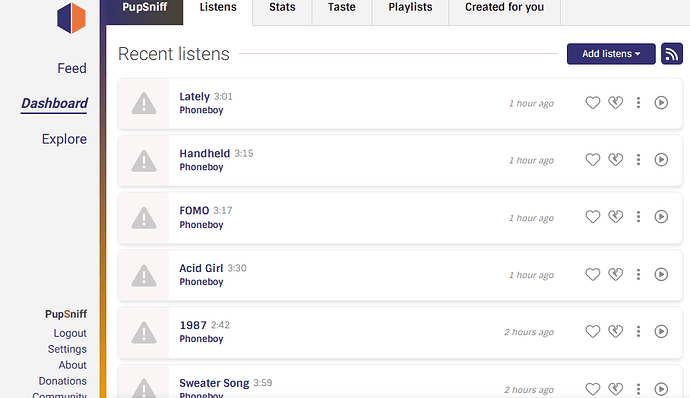Mark FOMO as hated with broken heart
Image resolution: width=690 pixels, height=398 pixels.
(x=615, y=217)
